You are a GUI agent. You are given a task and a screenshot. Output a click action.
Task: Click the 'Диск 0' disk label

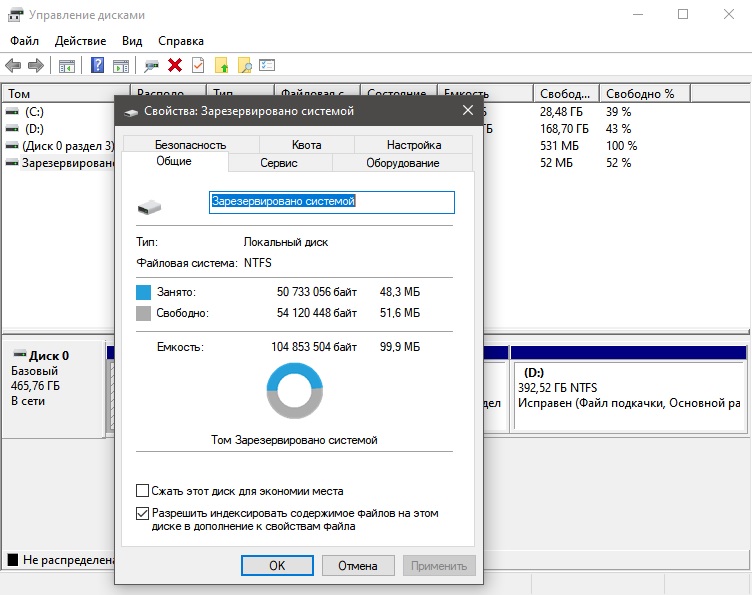pos(49,355)
